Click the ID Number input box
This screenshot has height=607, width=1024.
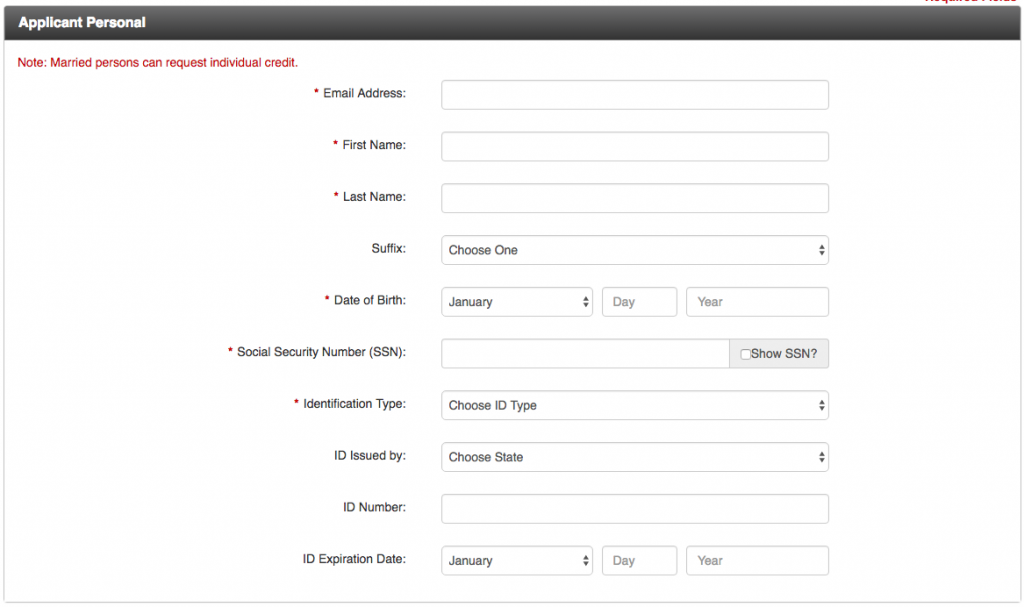coord(635,509)
